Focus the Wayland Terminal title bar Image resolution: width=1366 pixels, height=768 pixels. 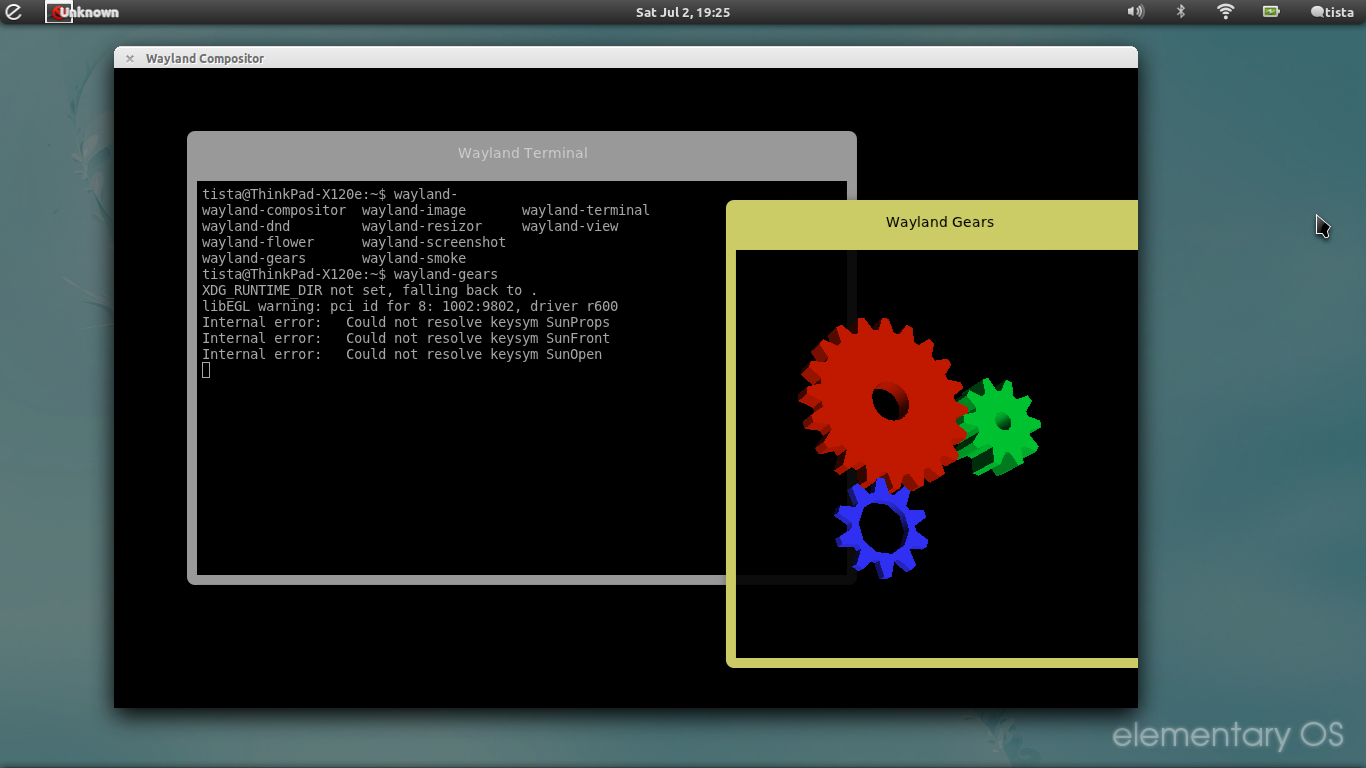(x=522, y=153)
